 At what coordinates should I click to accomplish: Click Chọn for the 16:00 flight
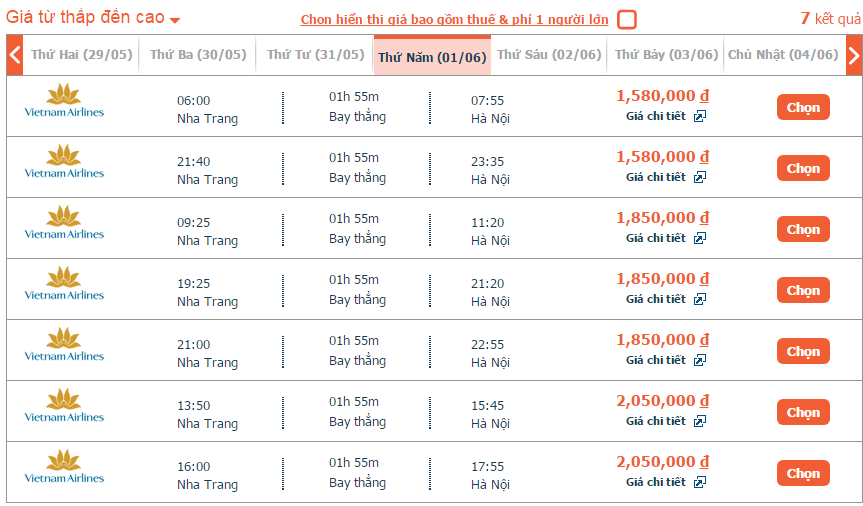tap(803, 474)
